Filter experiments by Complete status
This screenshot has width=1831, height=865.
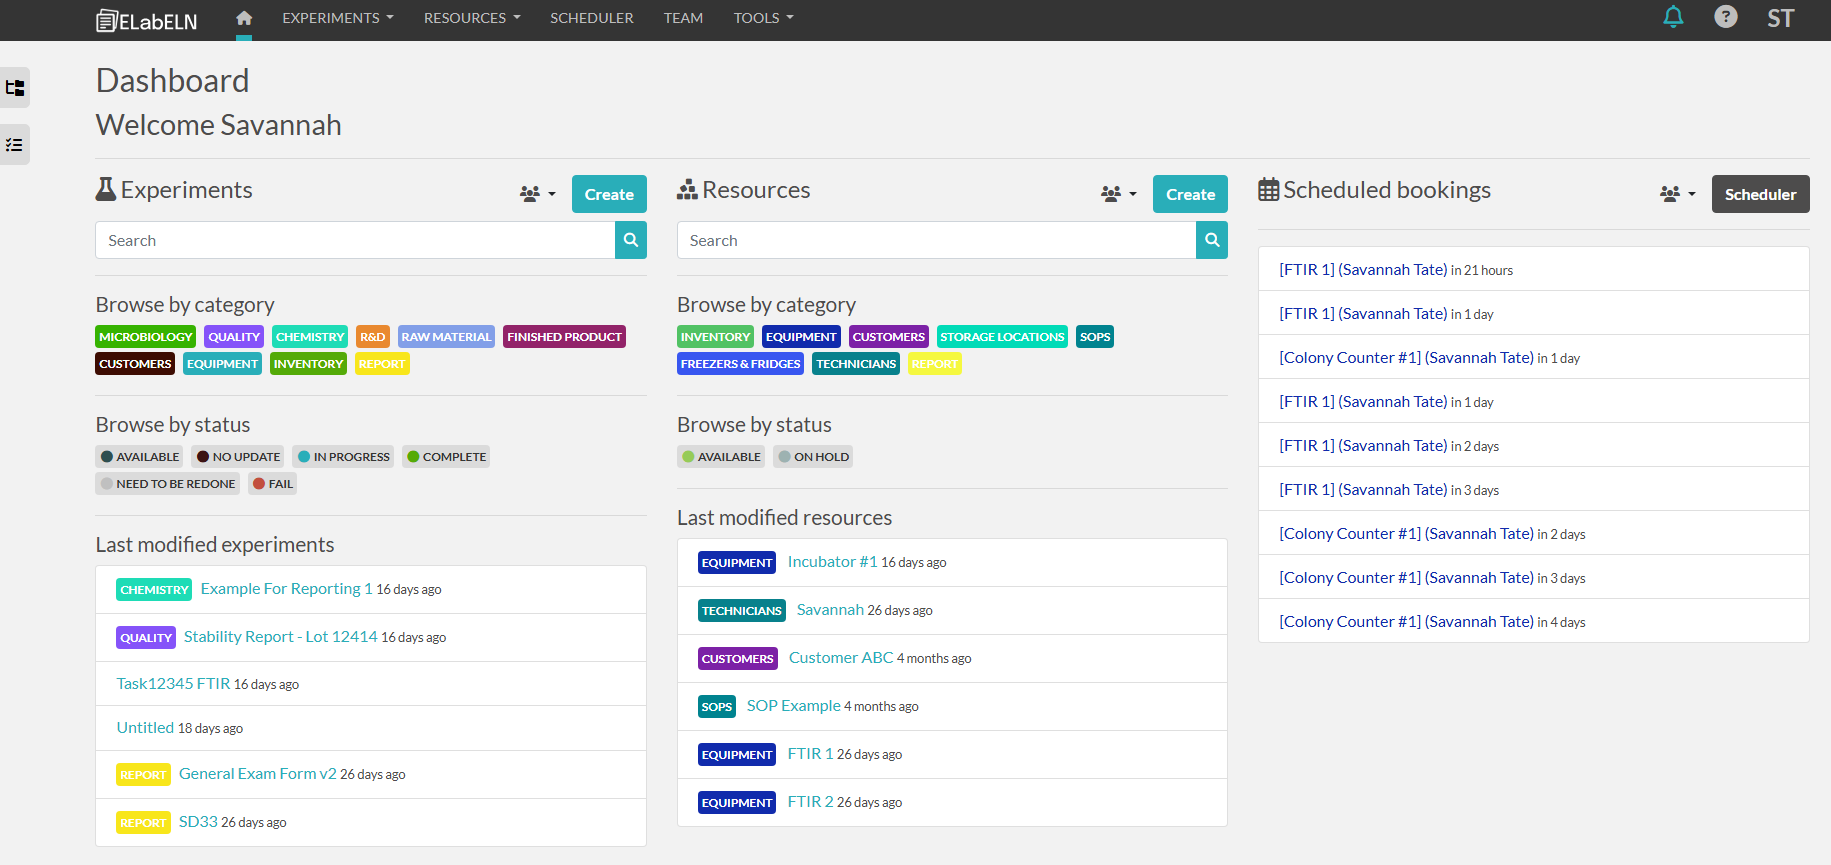(446, 457)
